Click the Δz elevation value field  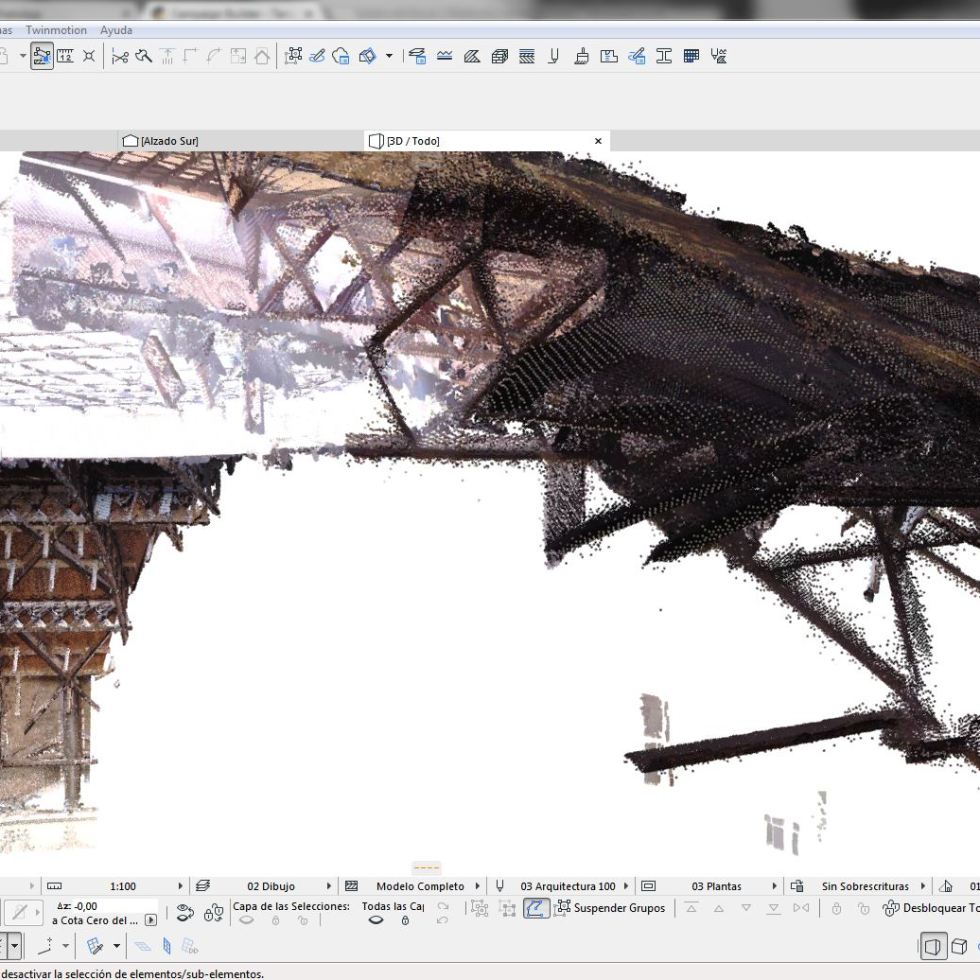pos(88,906)
